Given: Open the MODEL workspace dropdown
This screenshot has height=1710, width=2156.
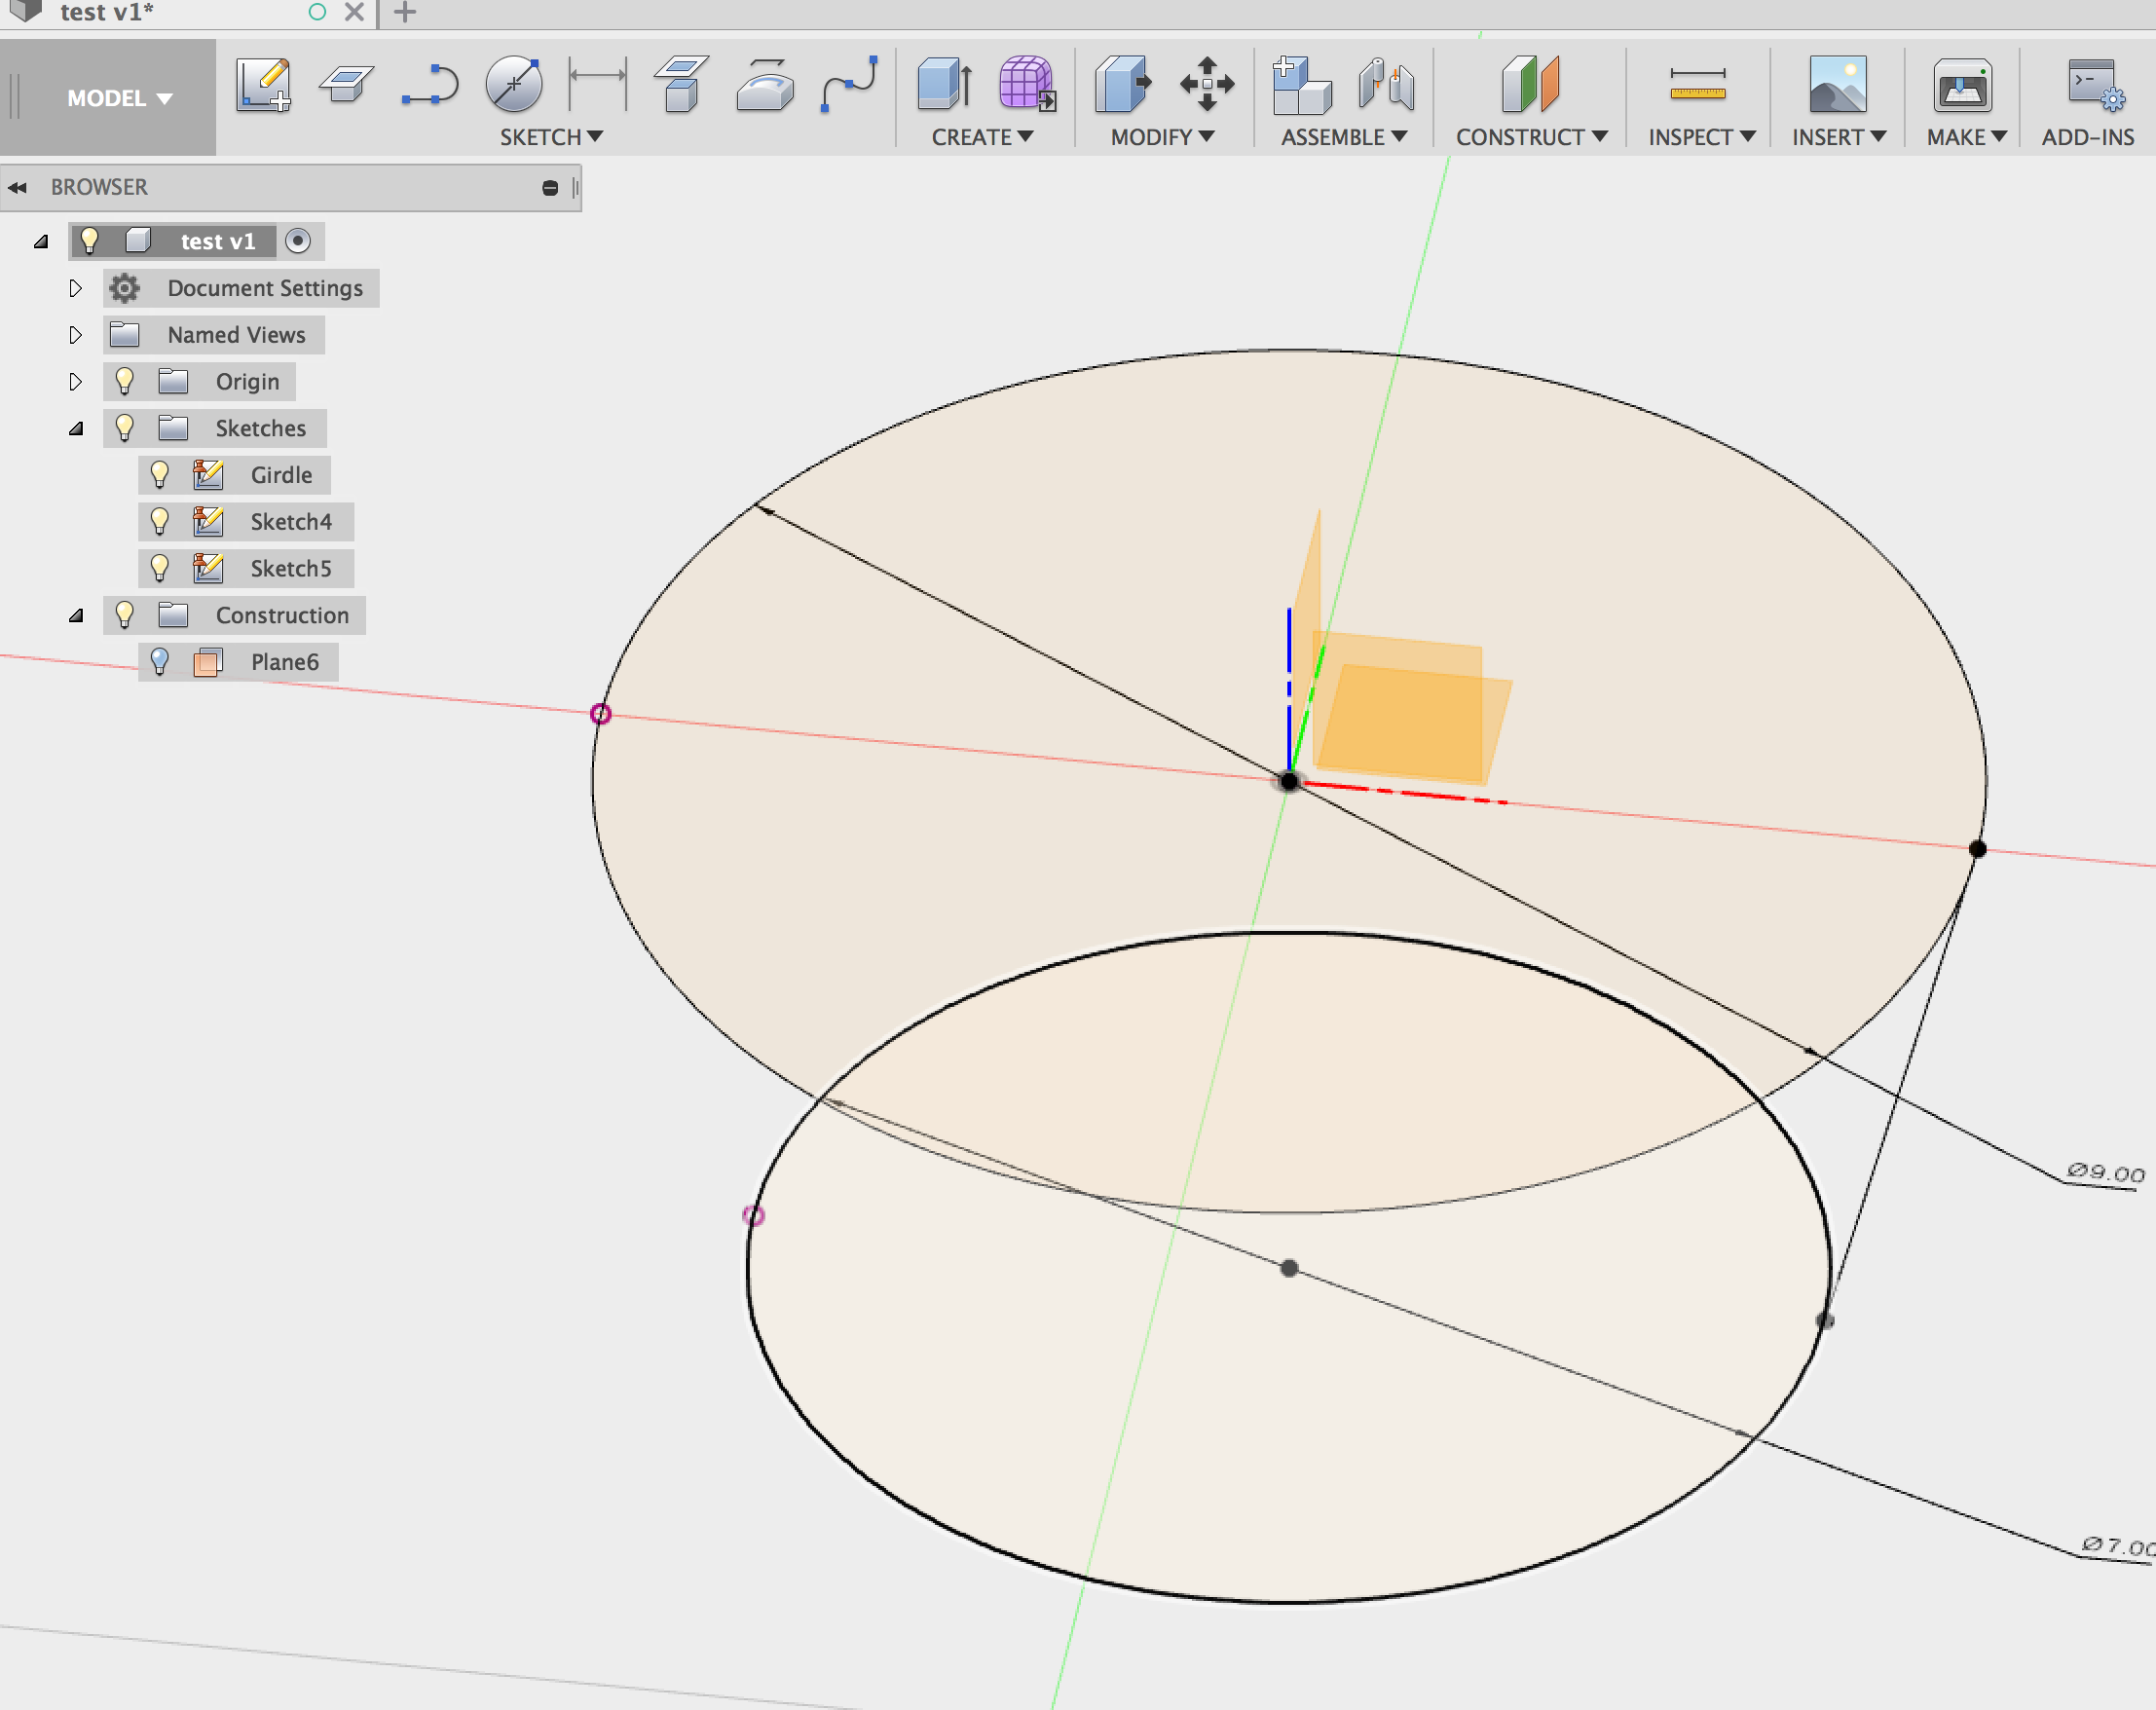Looking at the screenshot, I should click(119, 98).
